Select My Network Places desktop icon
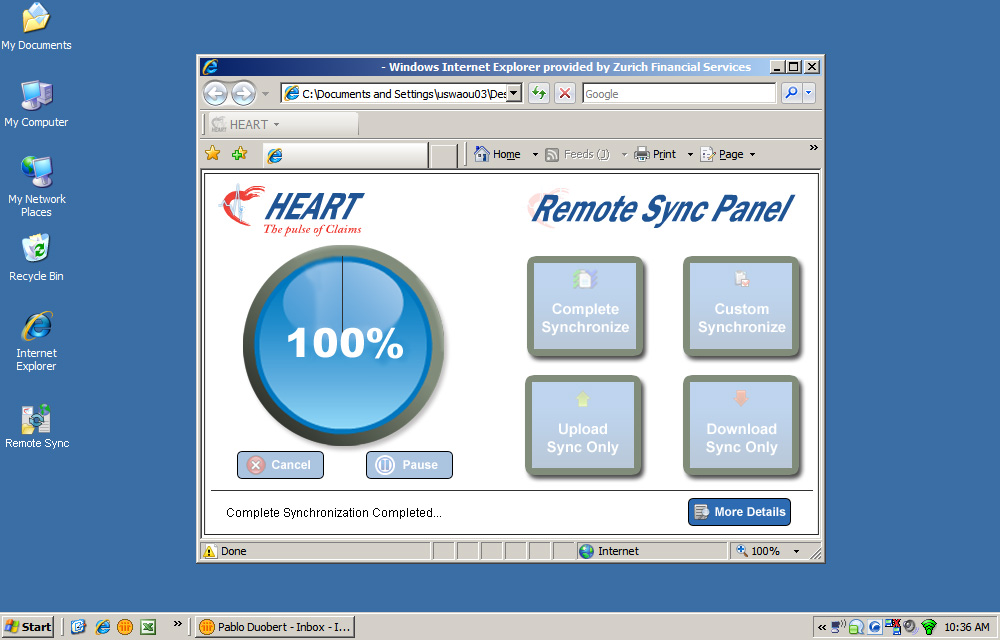 [x=36, y=187]
